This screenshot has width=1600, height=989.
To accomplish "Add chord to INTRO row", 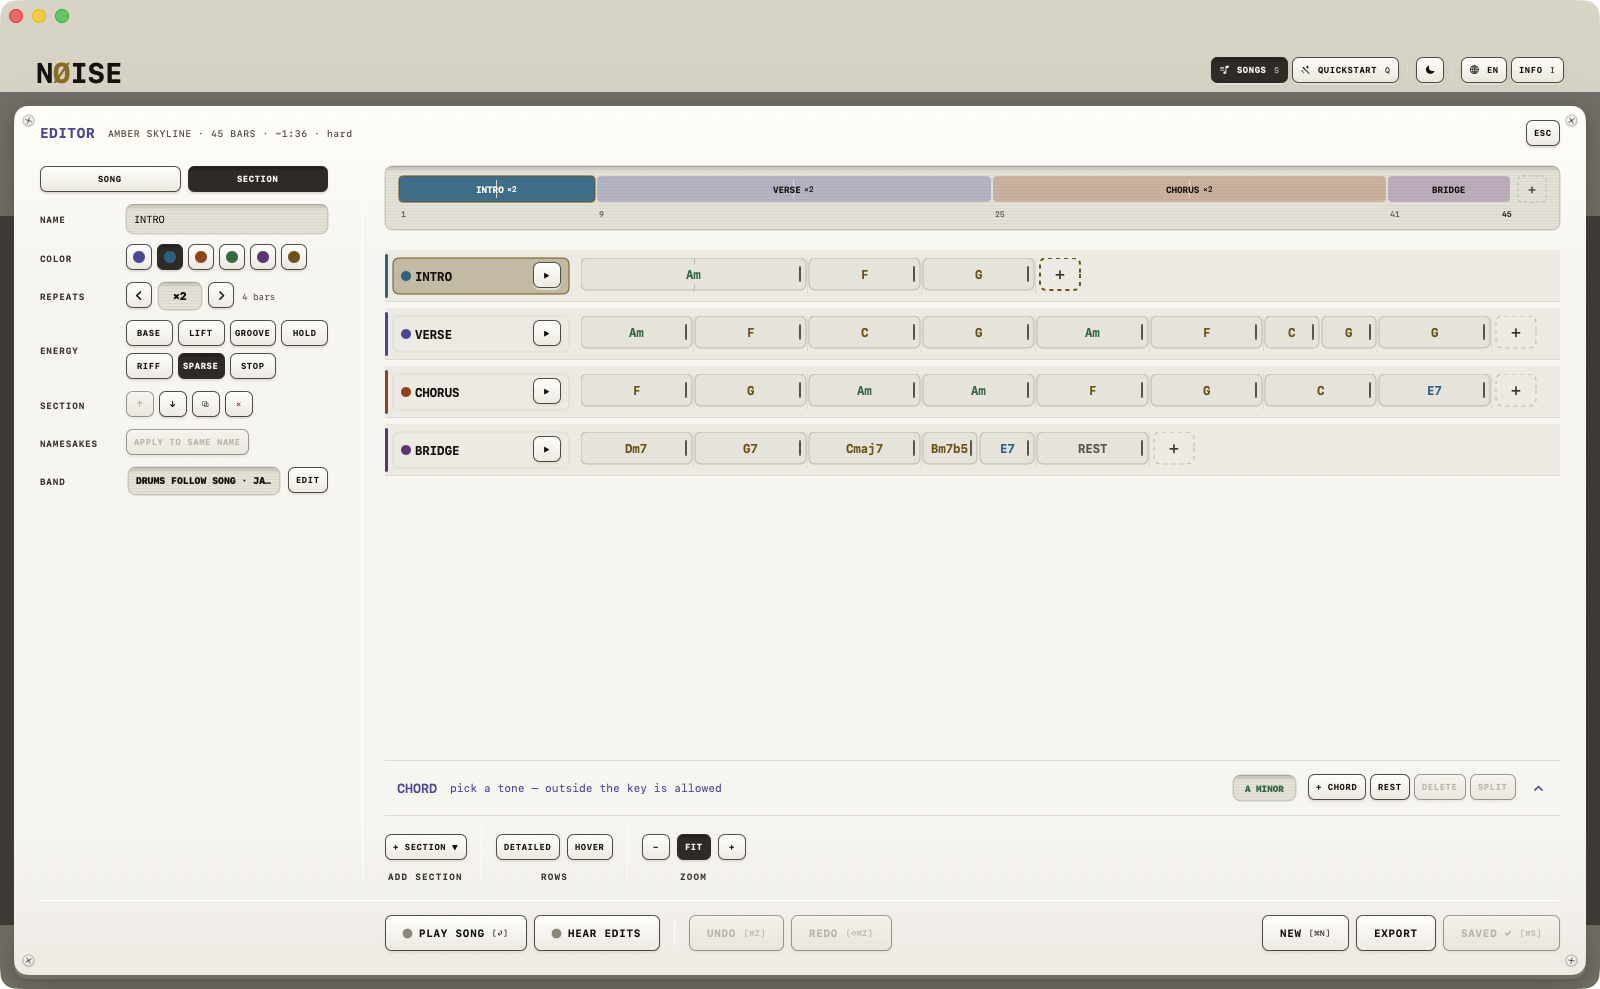I will (x=1060, y=274).
